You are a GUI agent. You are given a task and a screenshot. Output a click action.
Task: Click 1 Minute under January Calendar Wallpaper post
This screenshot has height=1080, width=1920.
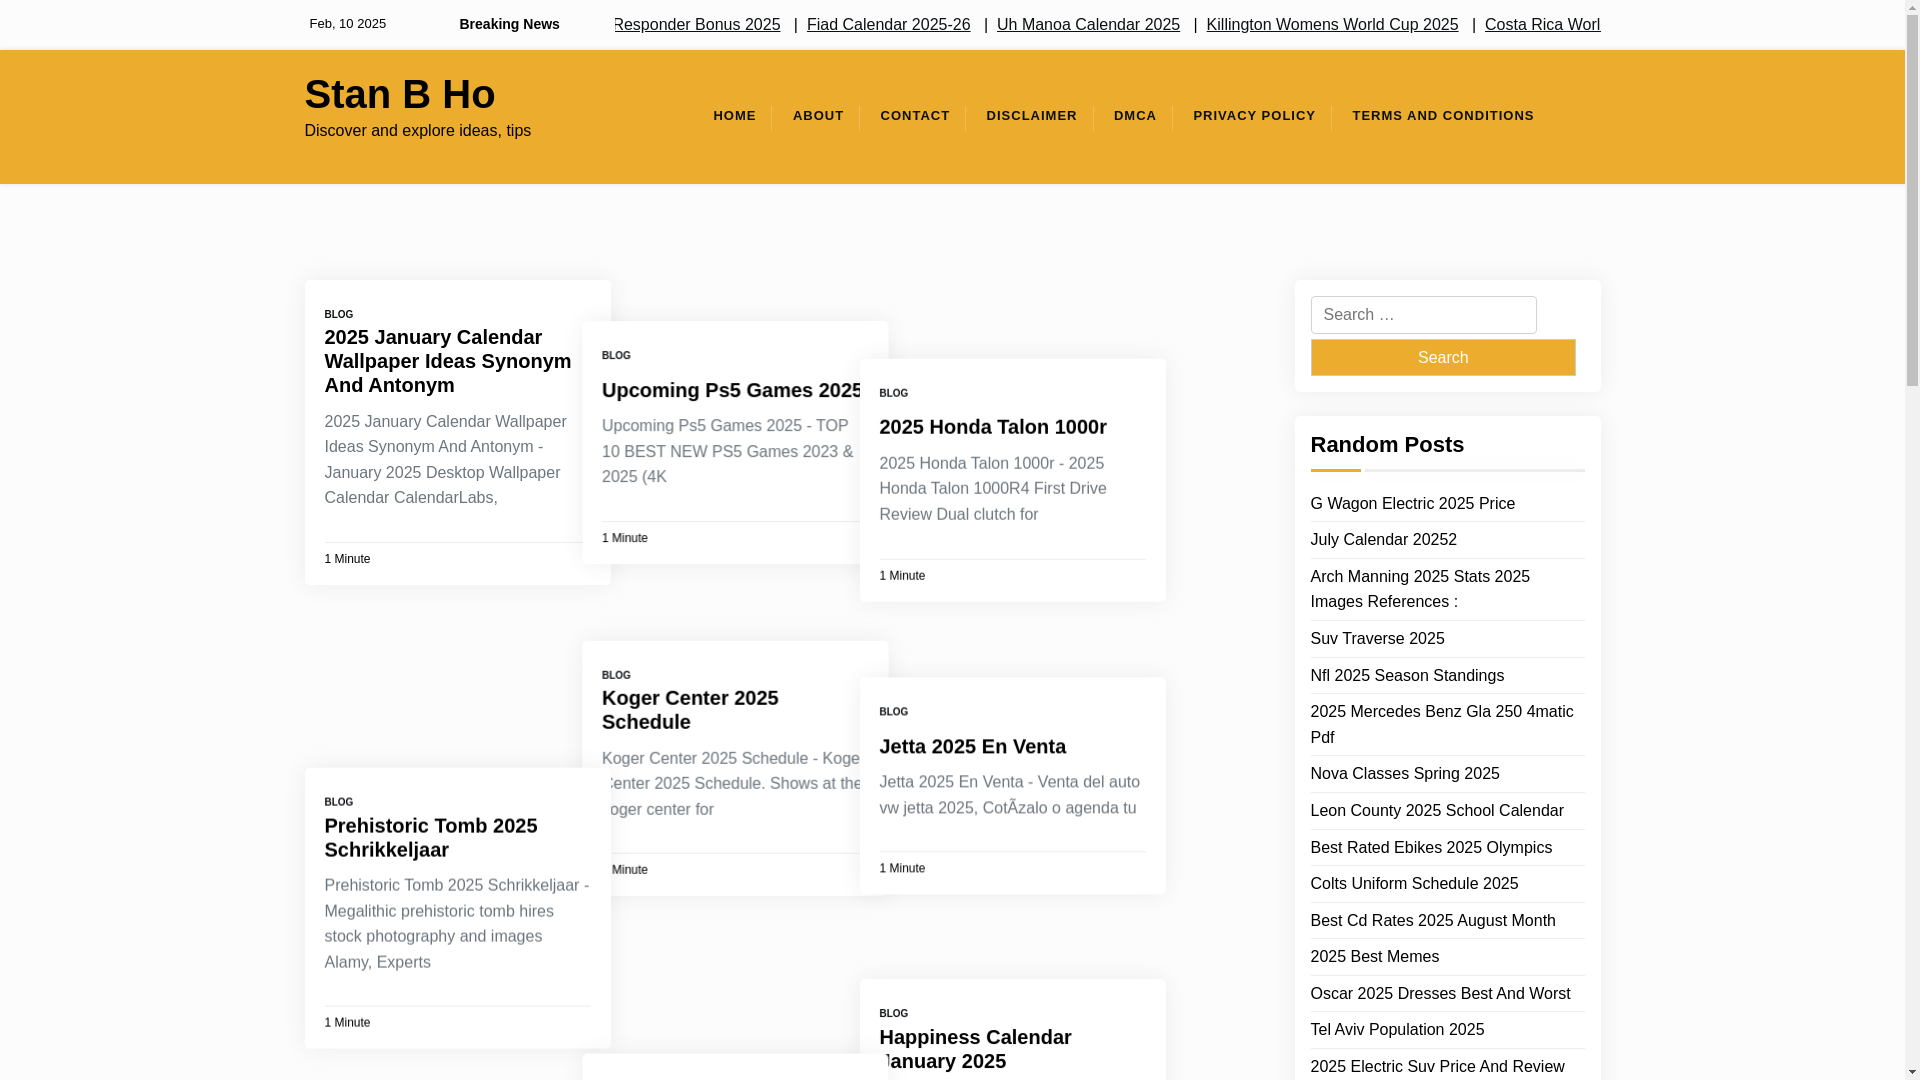347,559
